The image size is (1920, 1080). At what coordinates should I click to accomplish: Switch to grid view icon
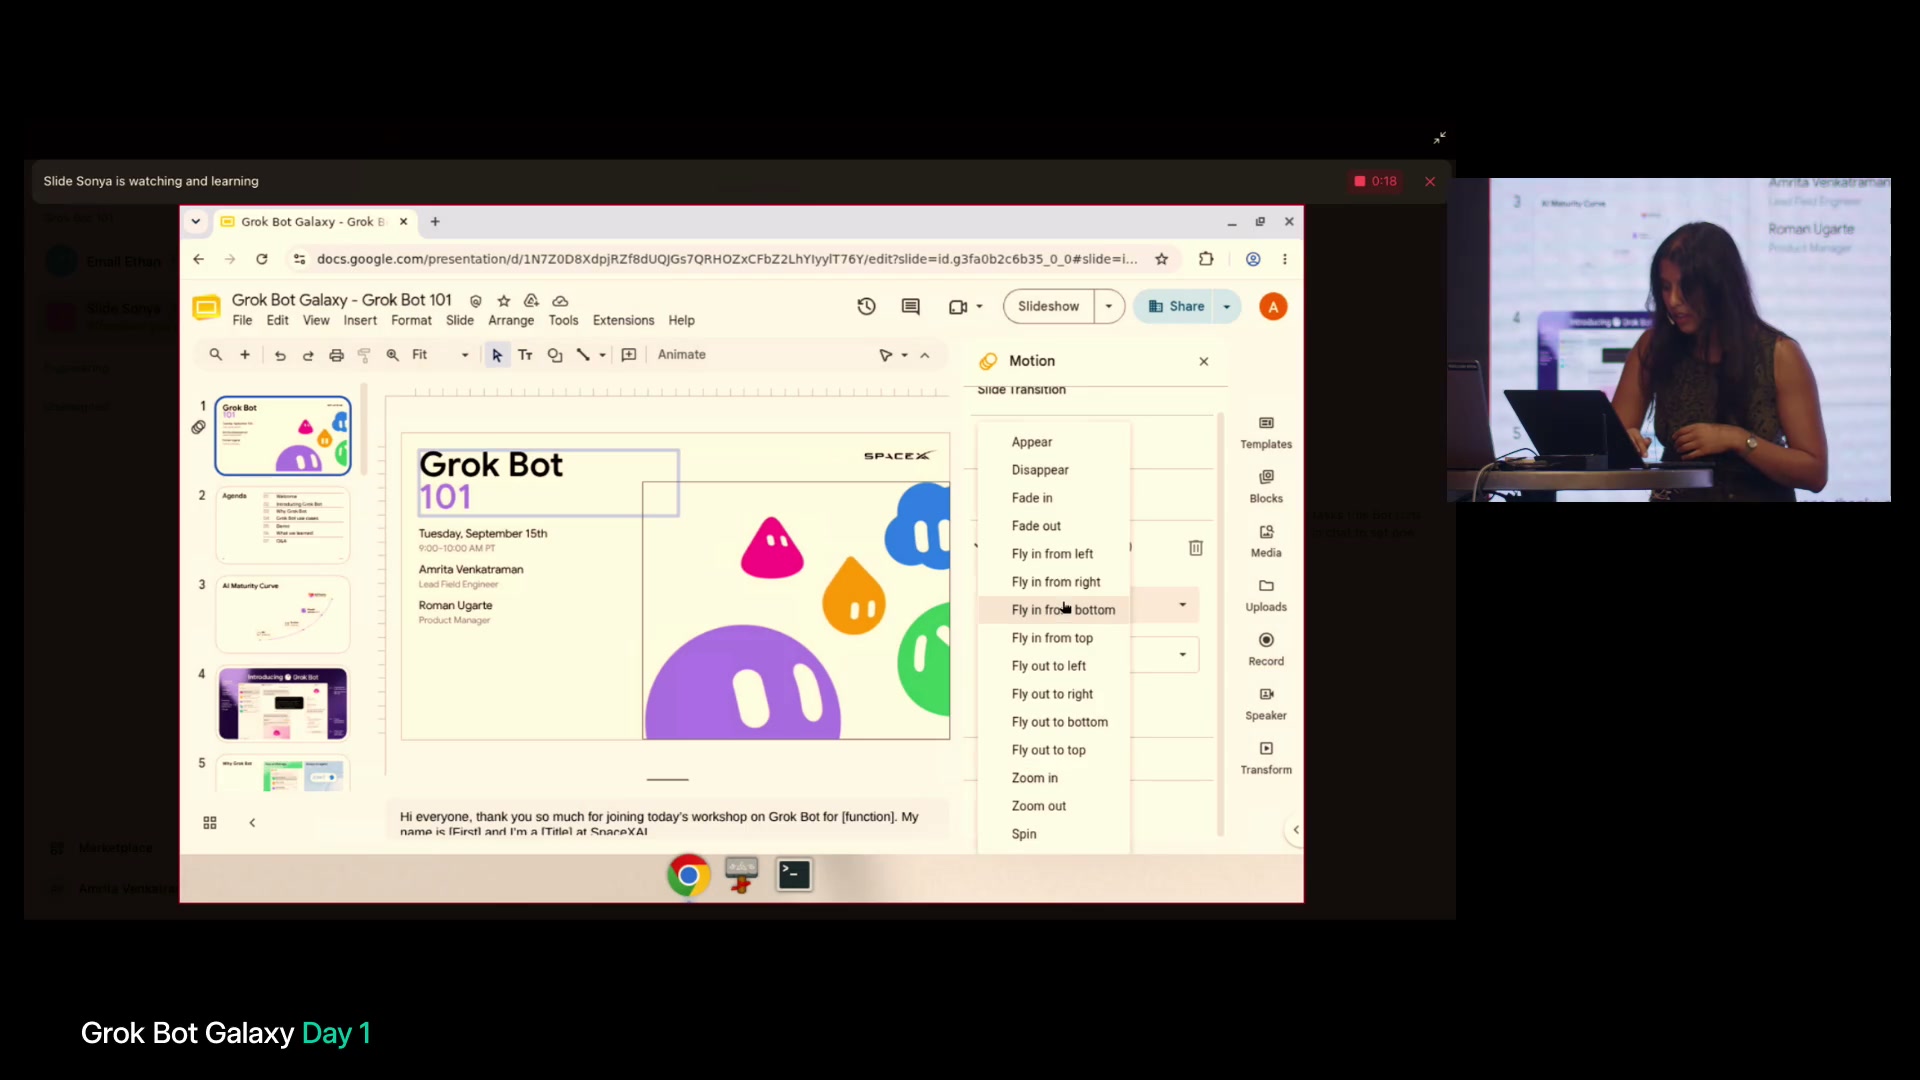point(210,823)
